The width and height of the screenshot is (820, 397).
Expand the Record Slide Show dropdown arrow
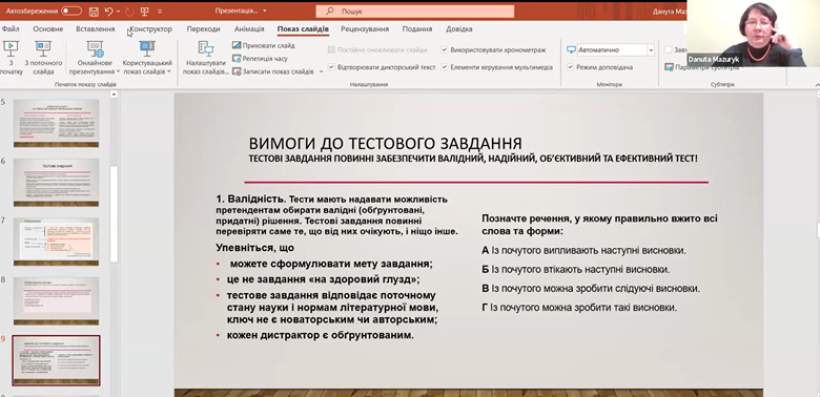pos(321,72)
